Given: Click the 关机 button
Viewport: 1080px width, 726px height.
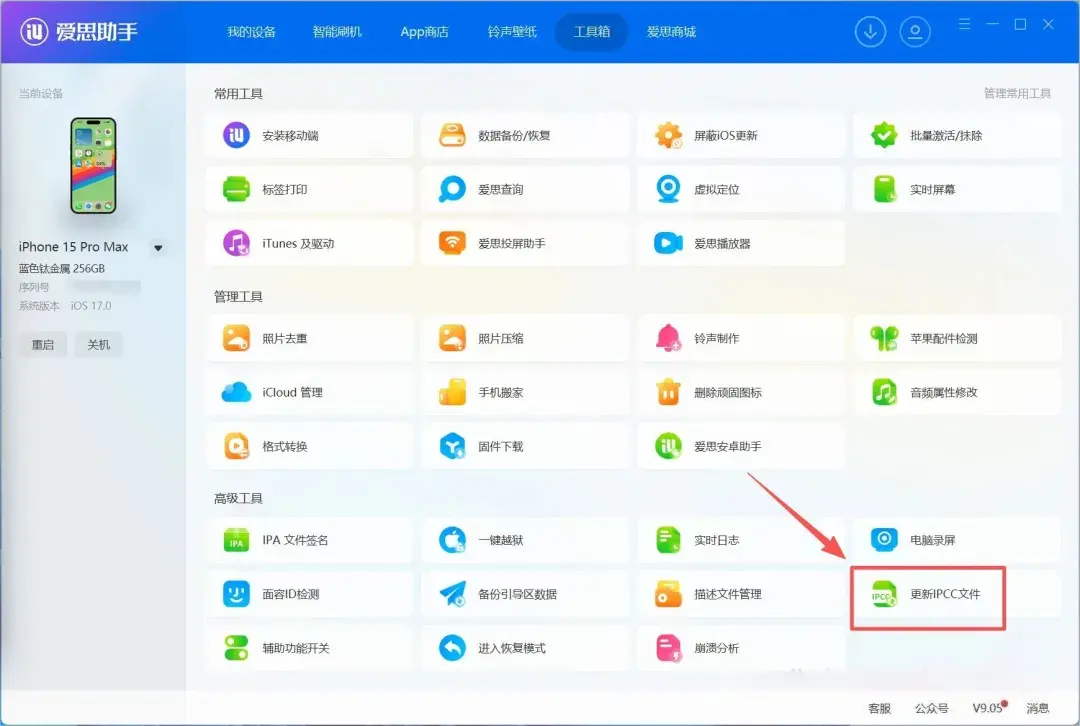Looking at the screenshot, I should [98, 344].
